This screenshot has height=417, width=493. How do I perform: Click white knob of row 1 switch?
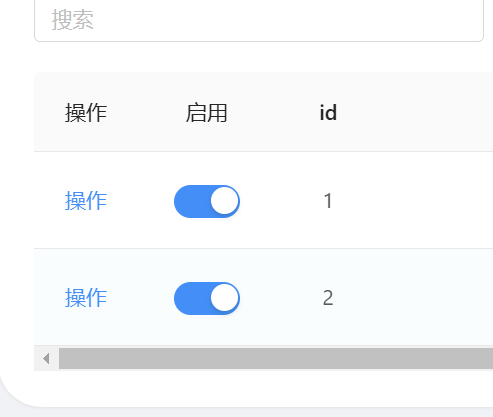(225, 201)
